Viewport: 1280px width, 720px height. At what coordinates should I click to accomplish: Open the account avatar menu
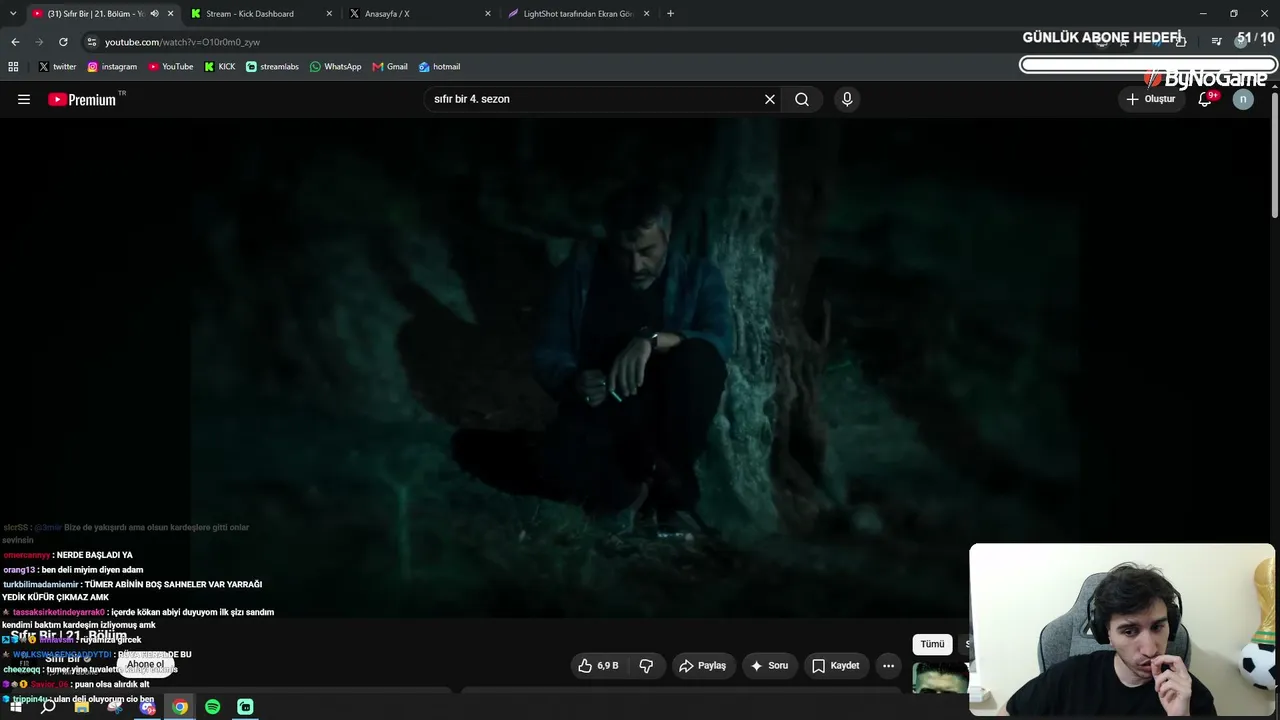[x=1243, y=99]
